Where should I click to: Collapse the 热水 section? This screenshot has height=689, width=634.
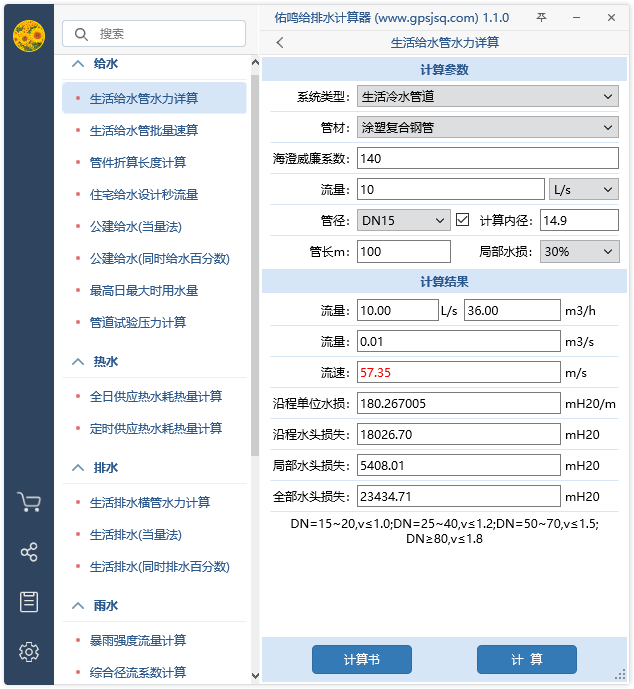click(78, 362)
